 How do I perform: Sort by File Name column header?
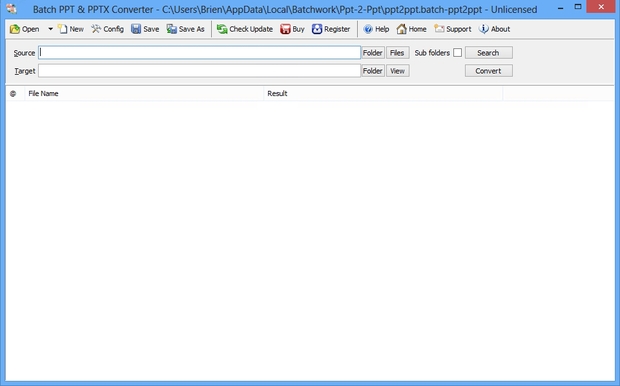coord(144,94)
